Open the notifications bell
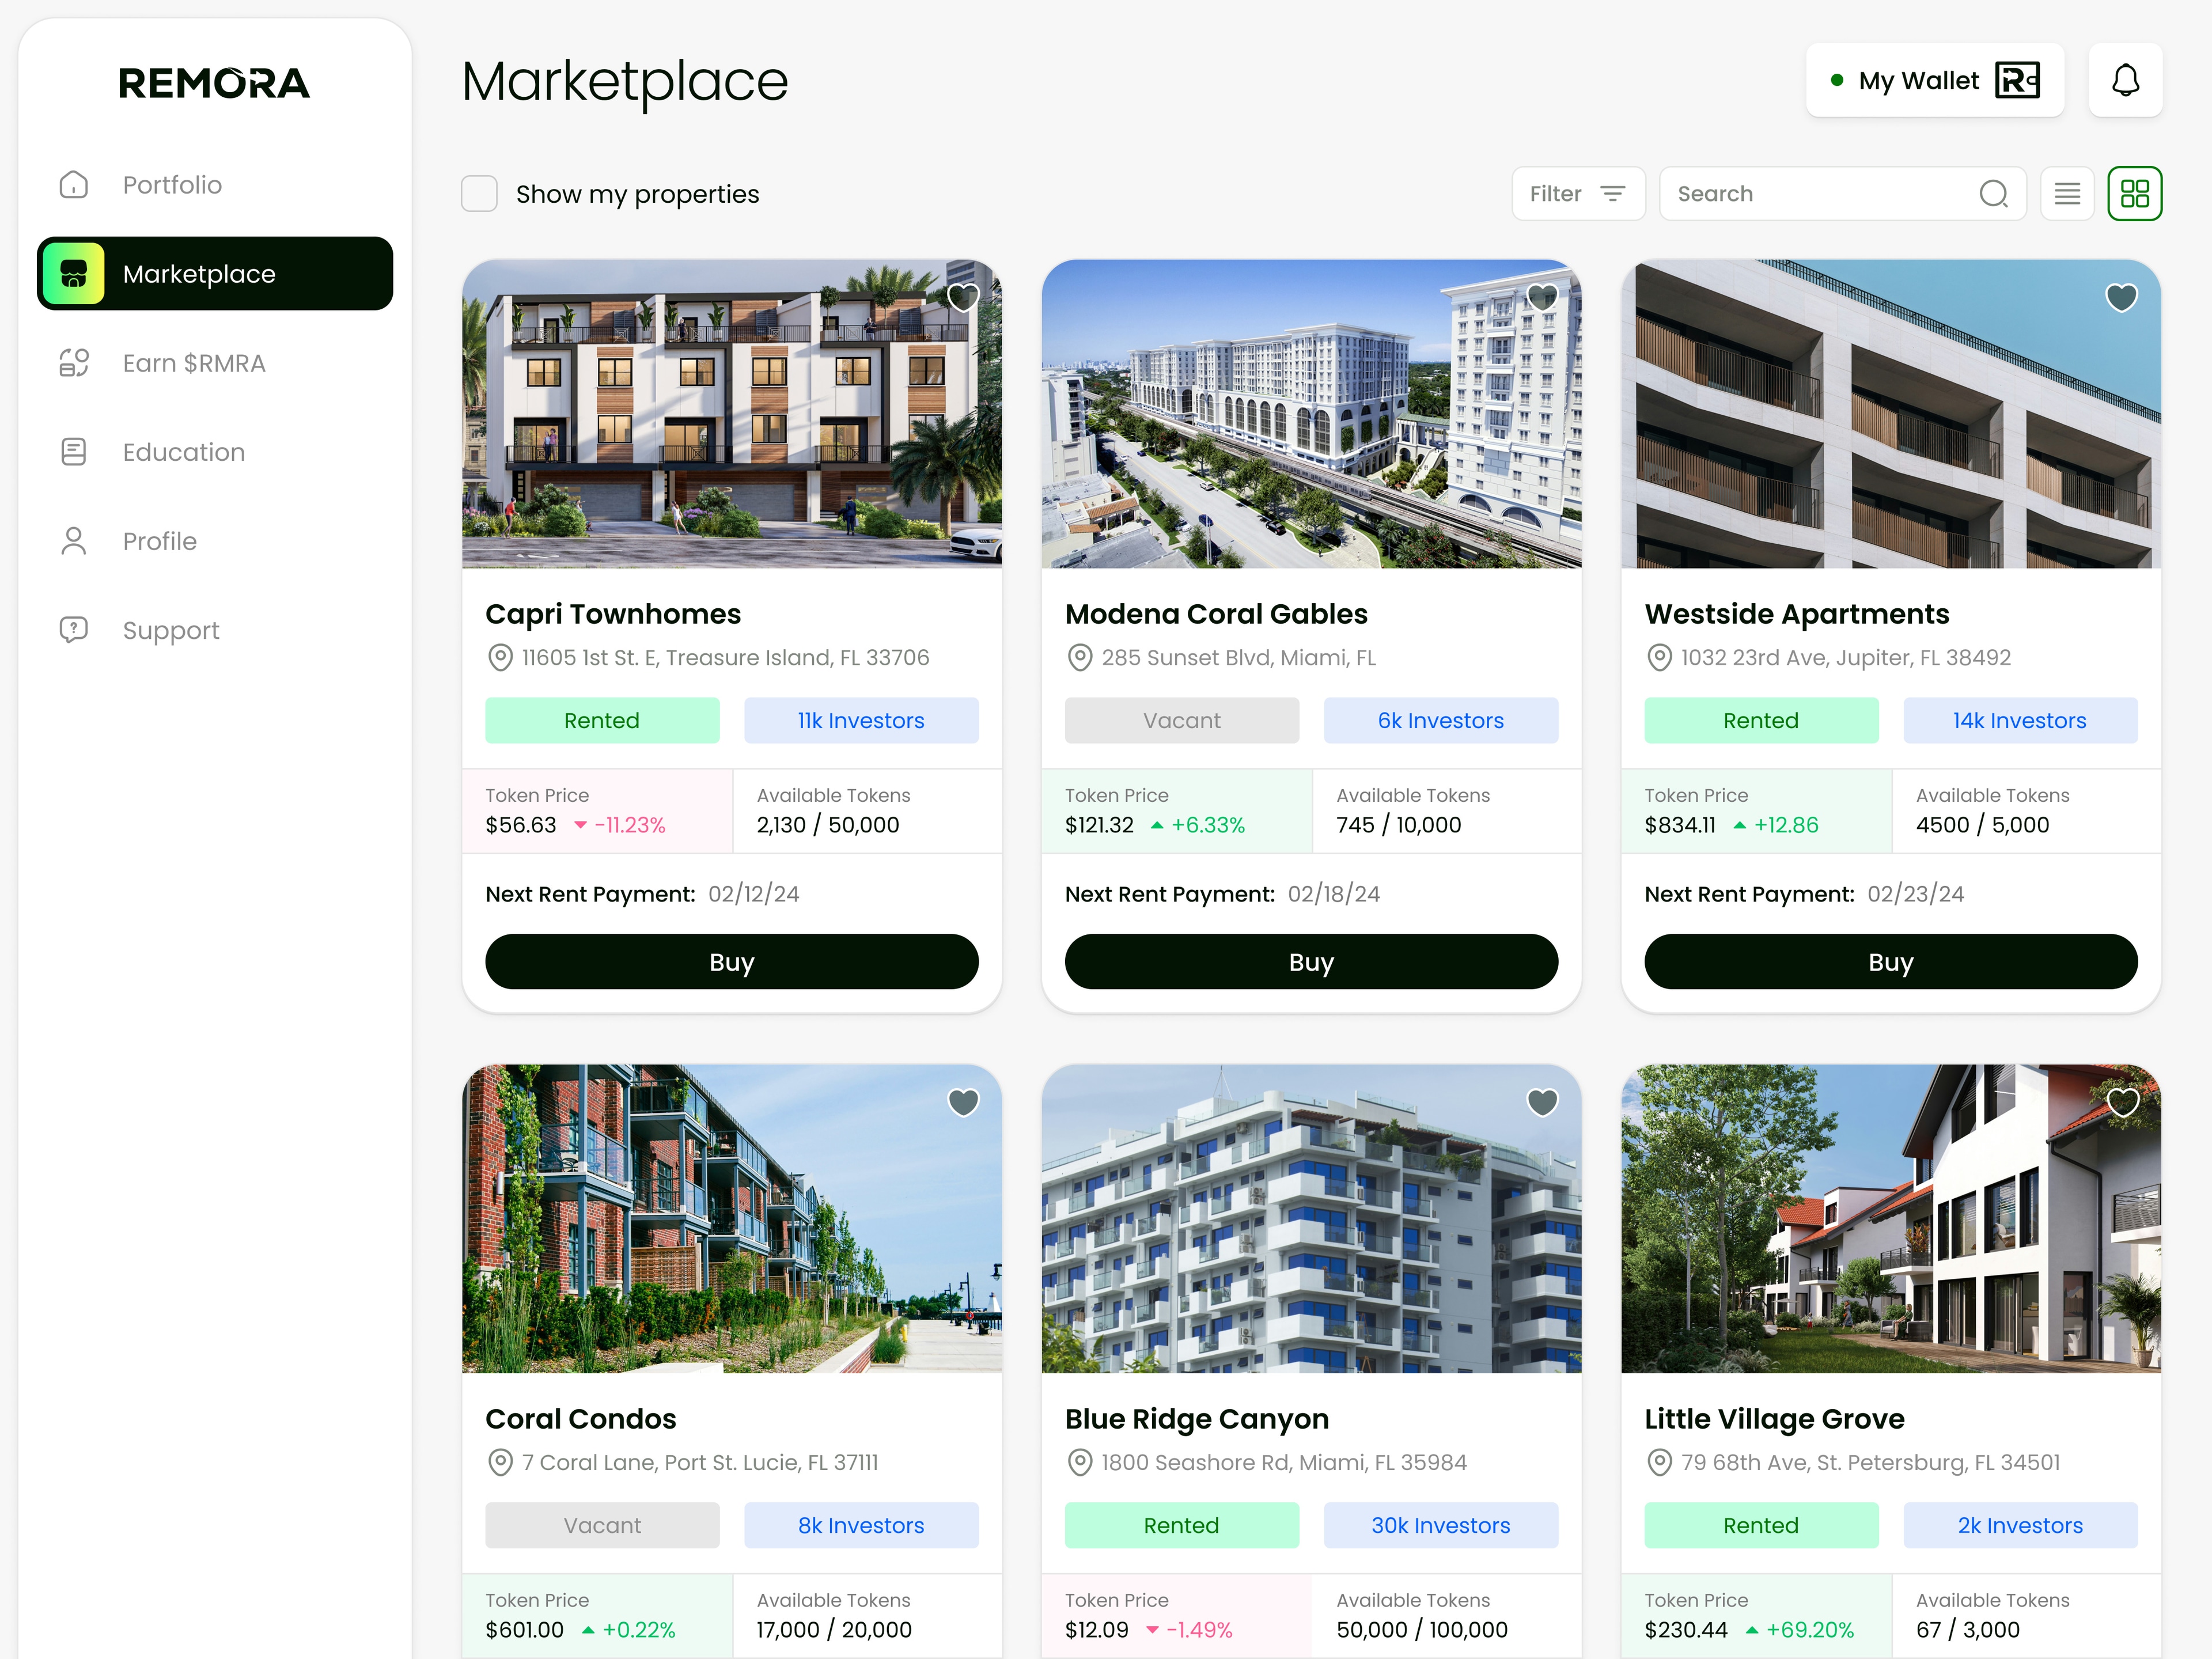The width and height of the screenshot is (2212, 1659). coord(2125,80)
